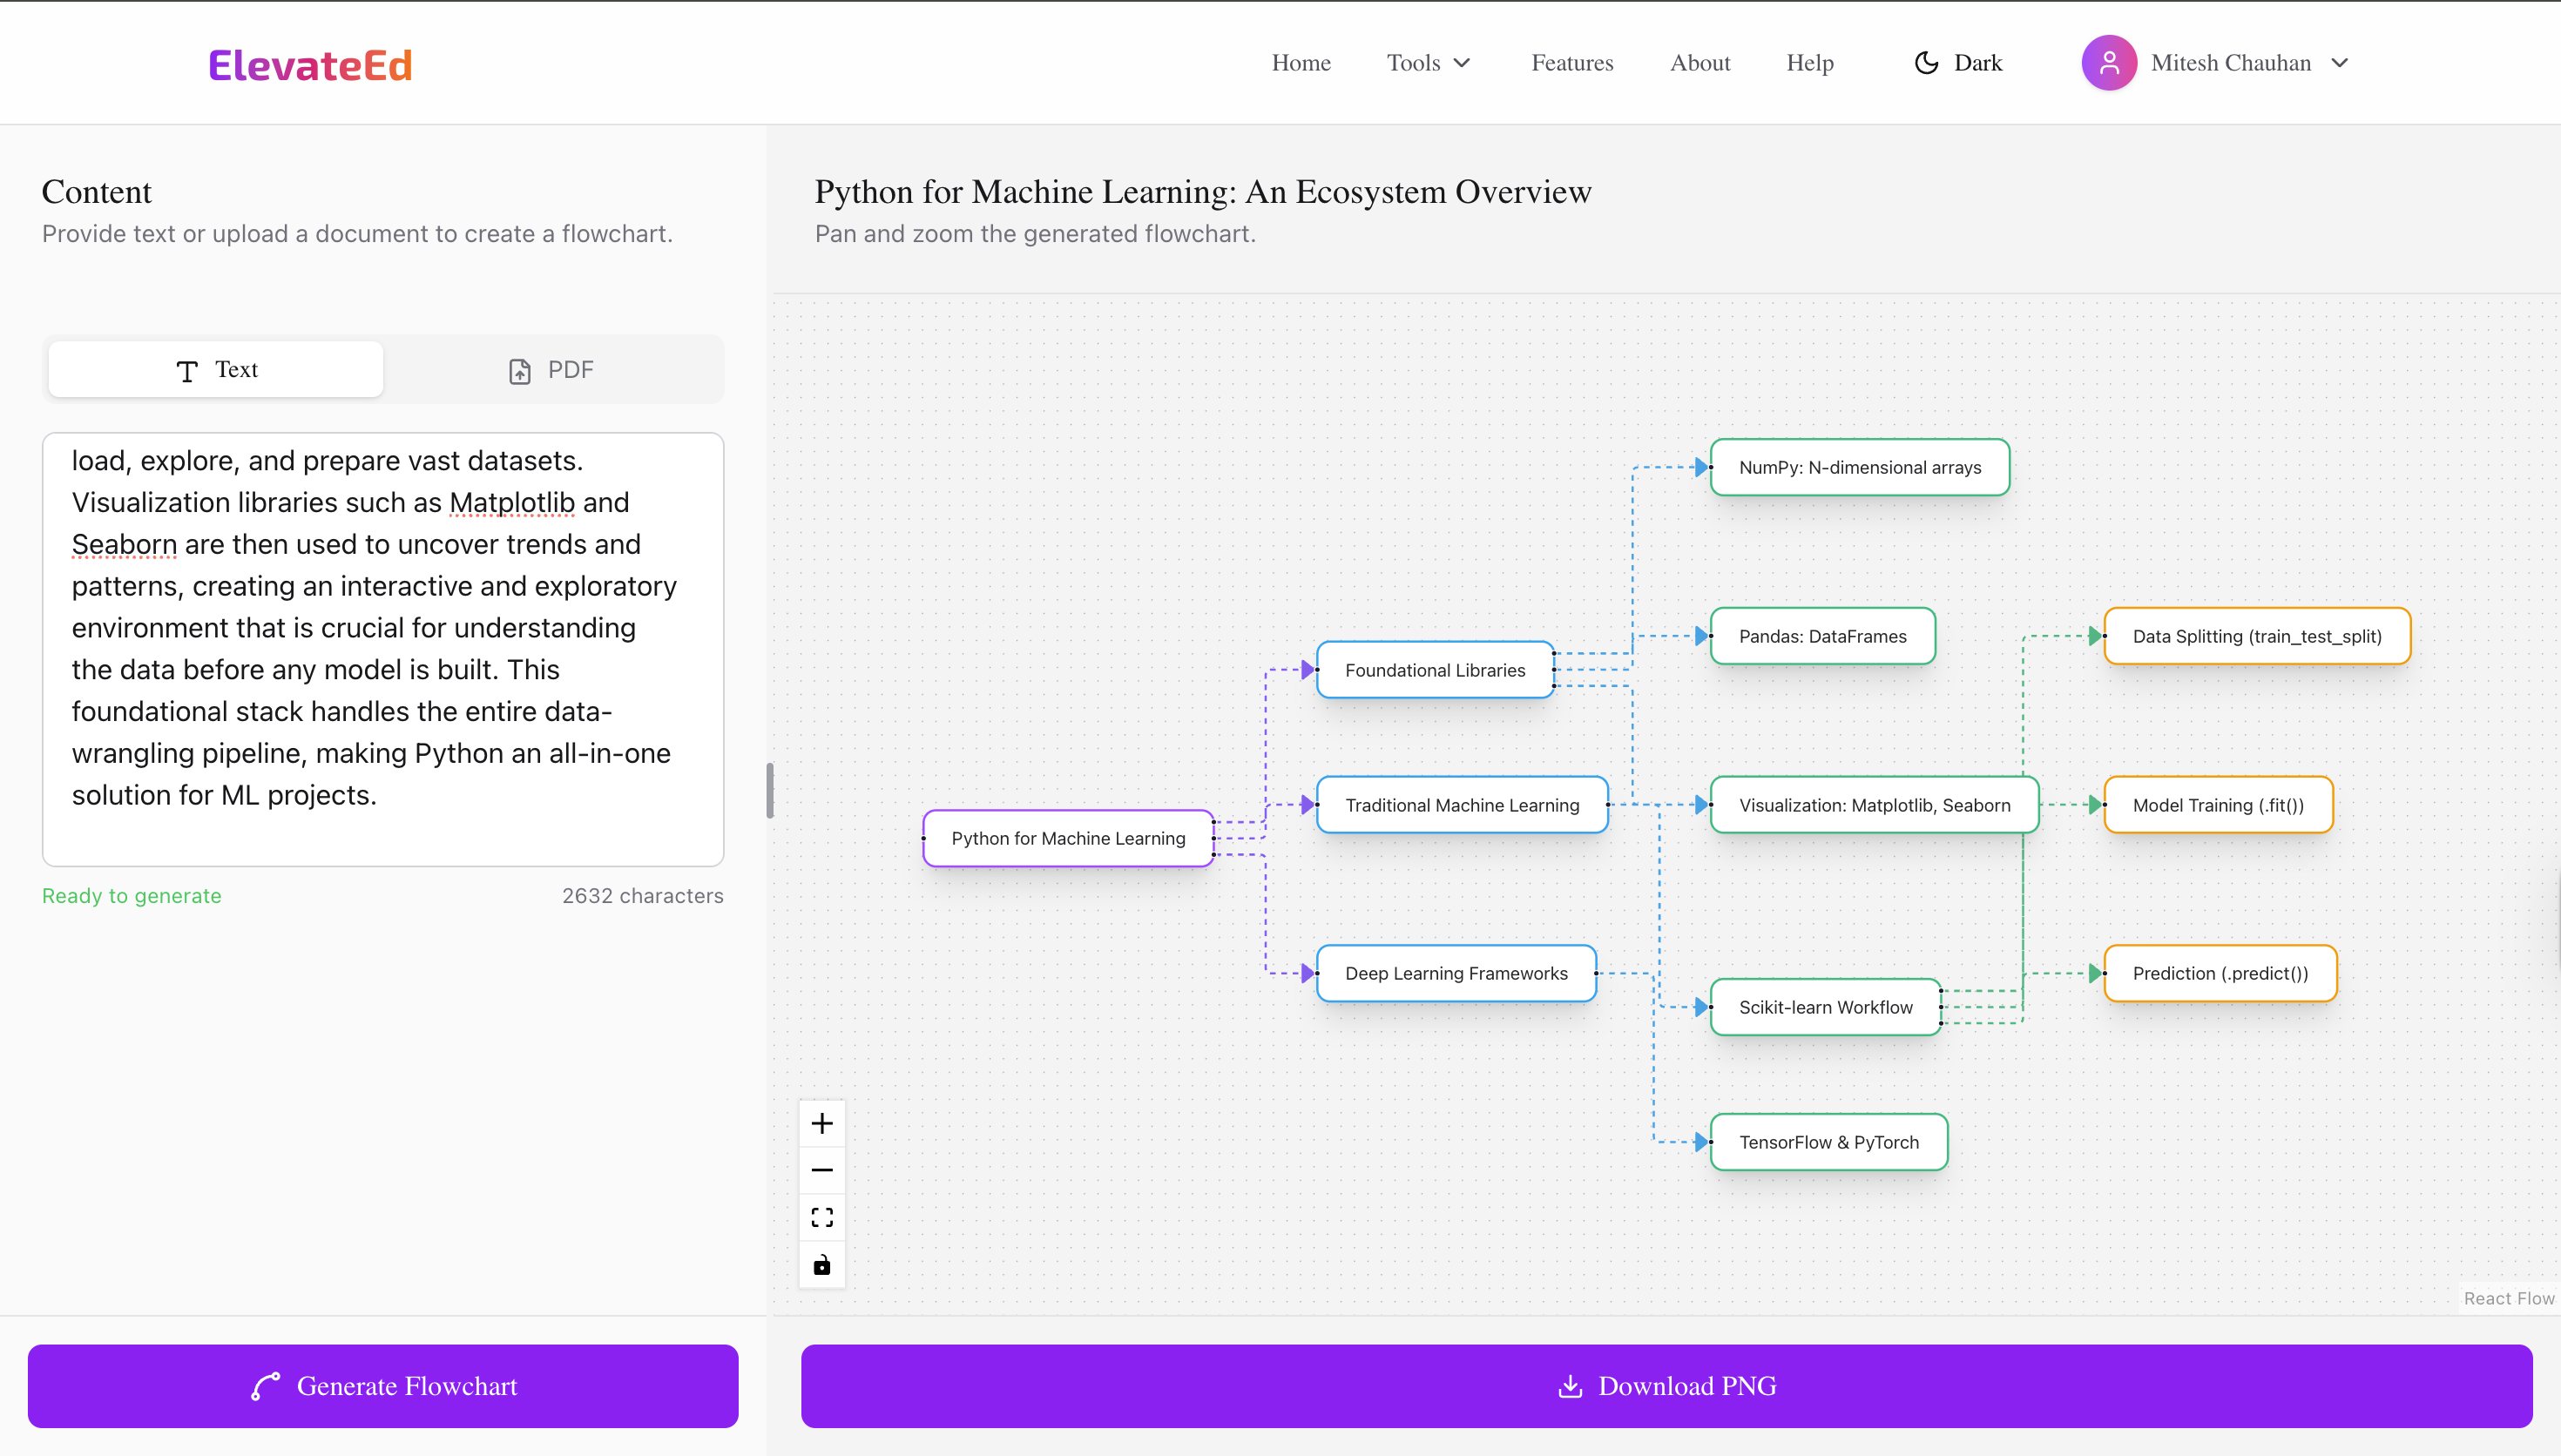
Task: Open the Tools dropdown menu
Action: coord(1428,63)
